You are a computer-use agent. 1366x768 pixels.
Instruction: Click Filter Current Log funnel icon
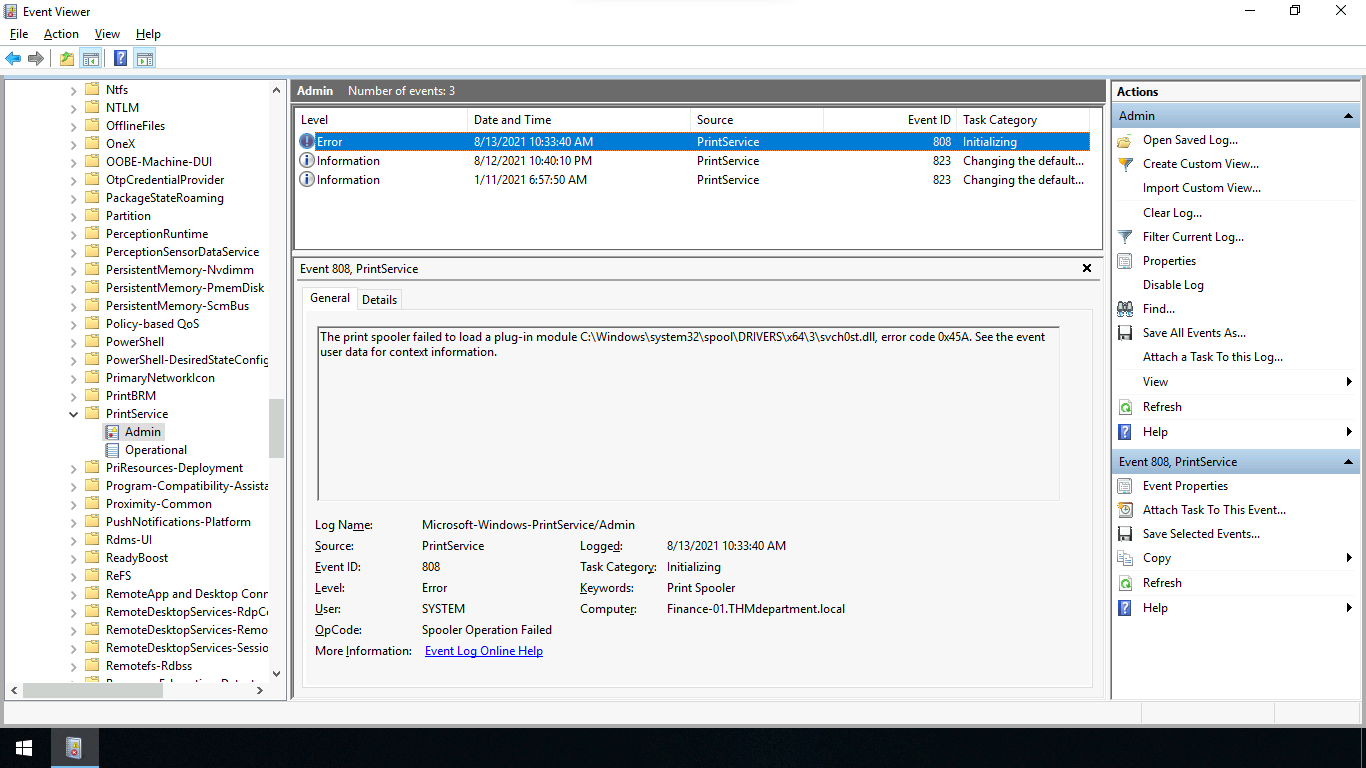pos(1125,237)
